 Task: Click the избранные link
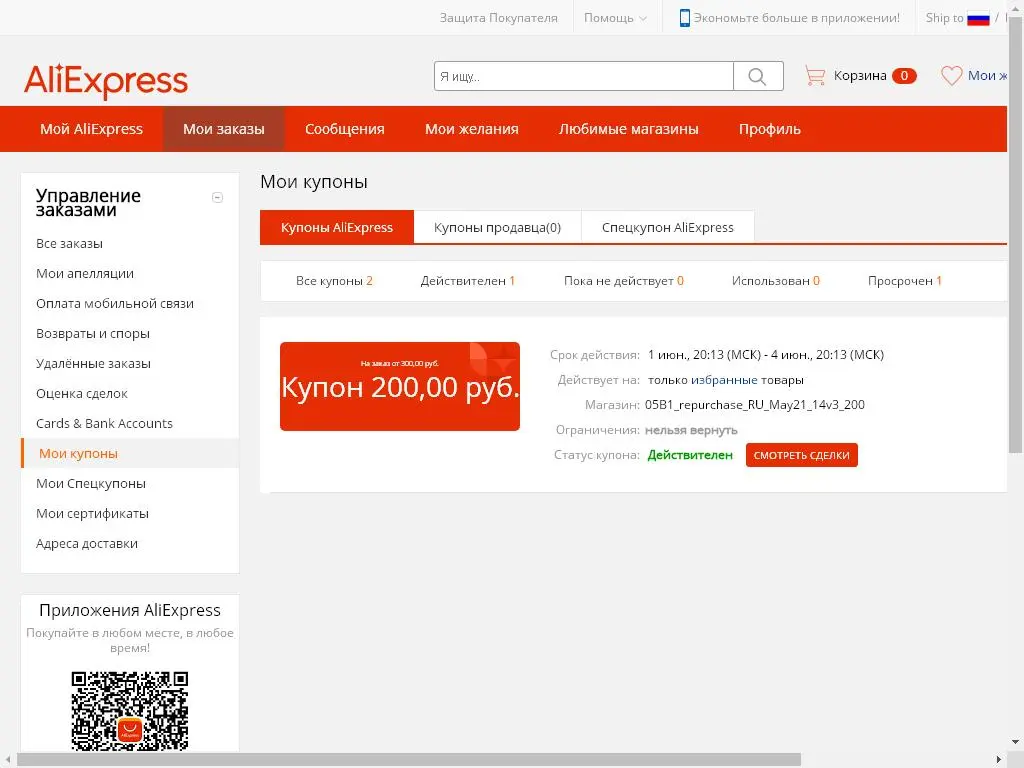pos(724,380)
